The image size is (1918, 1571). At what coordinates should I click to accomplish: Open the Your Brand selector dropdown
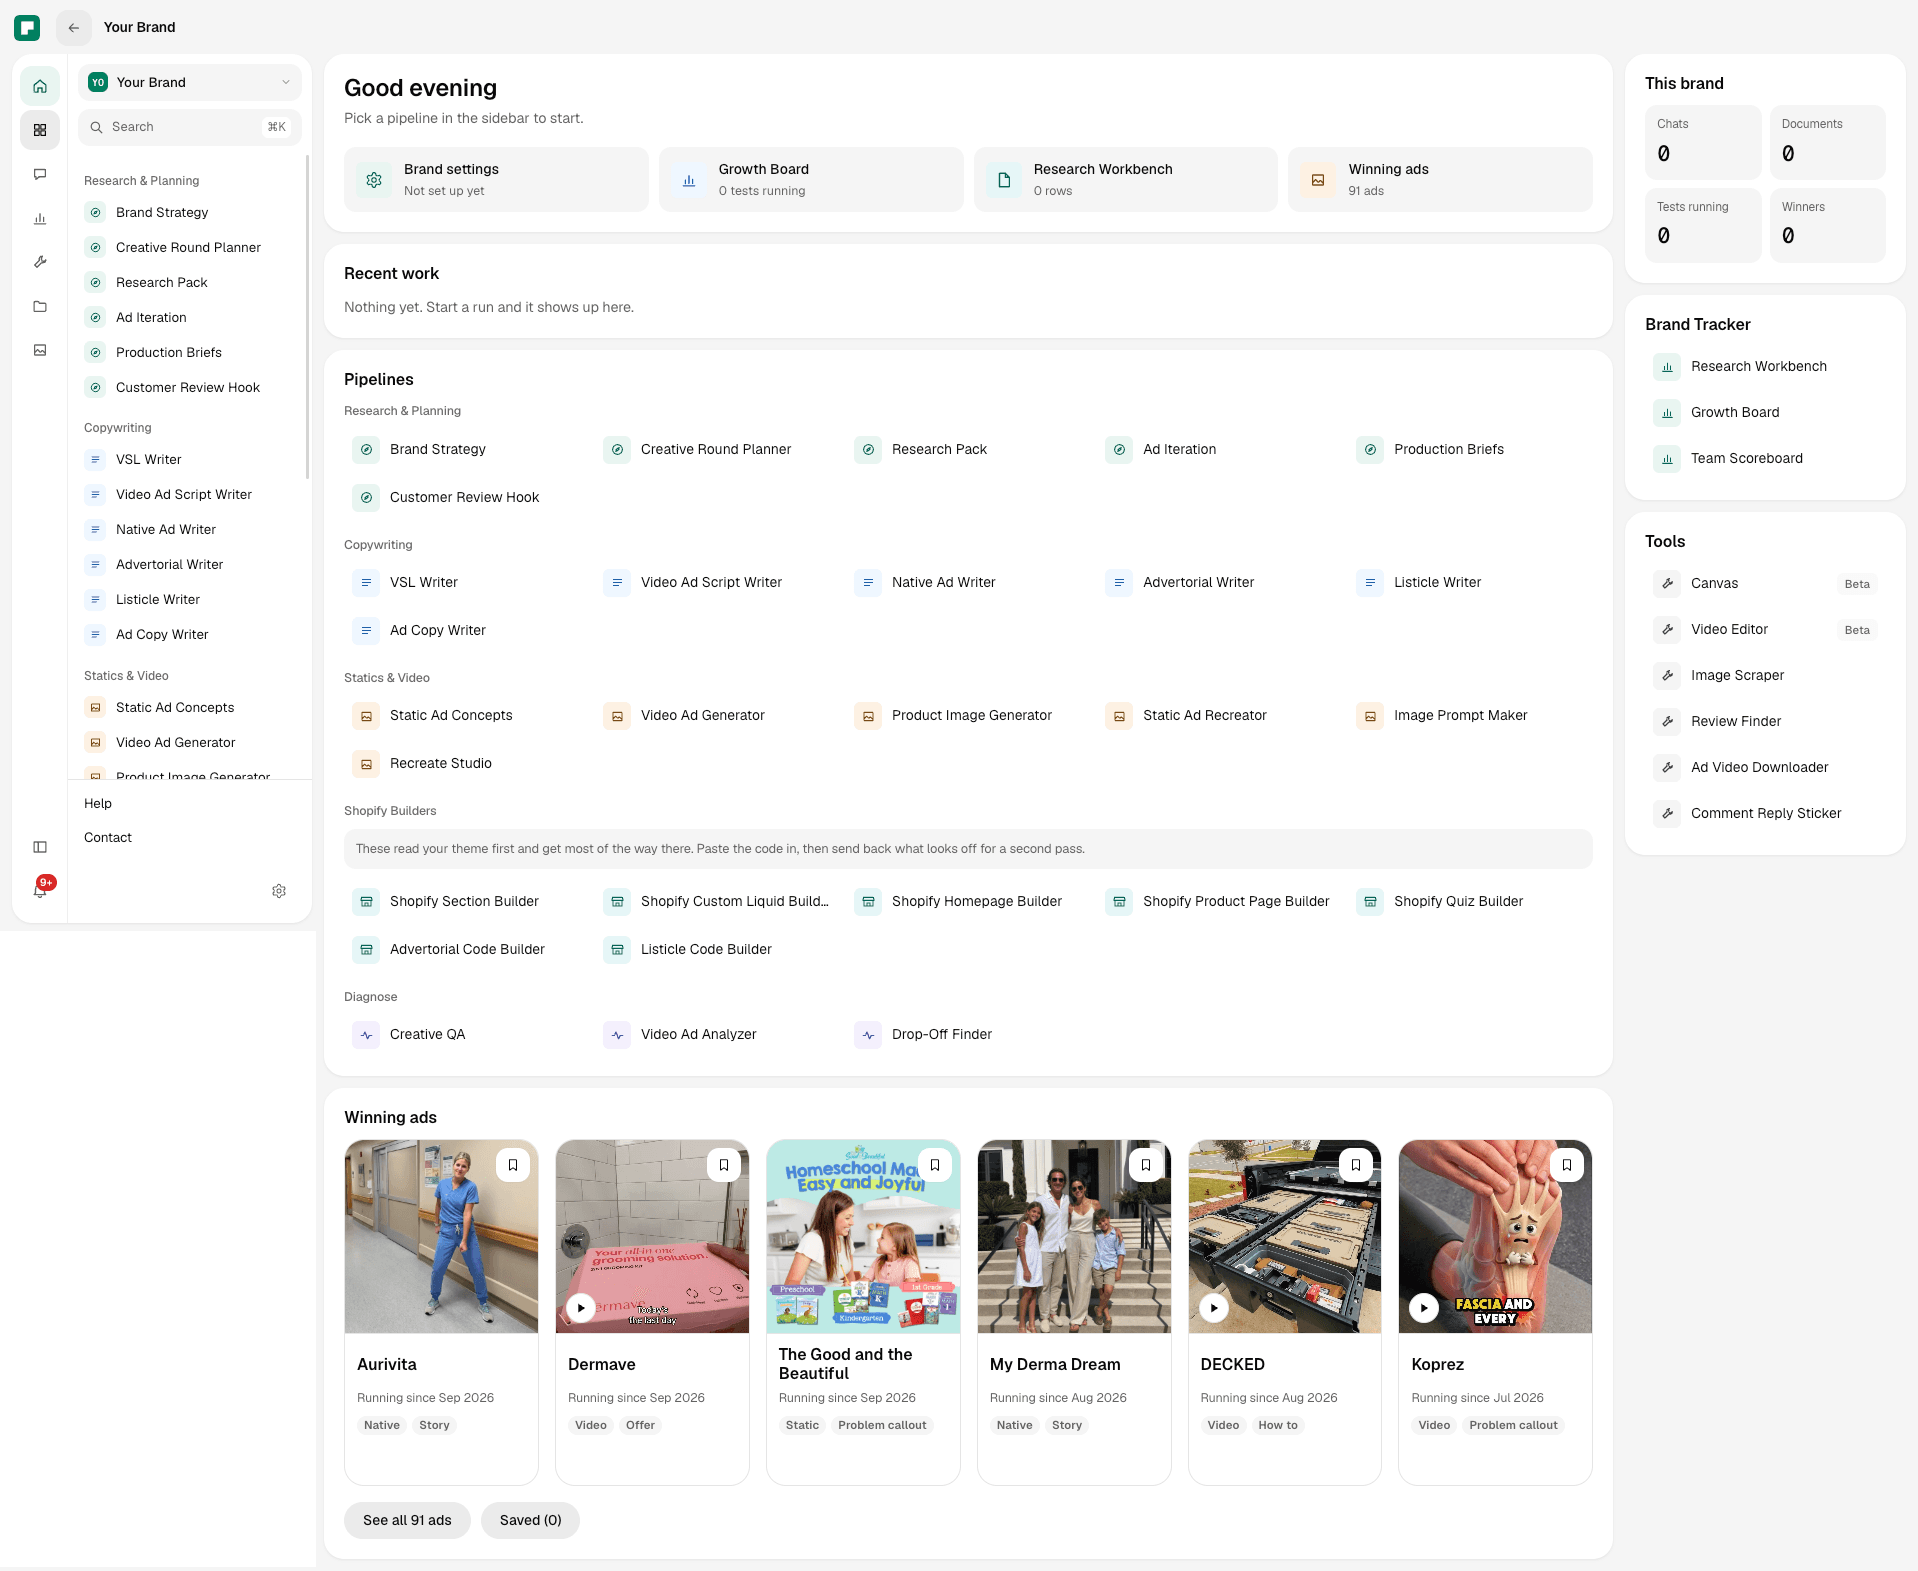(x=190, y=83)
